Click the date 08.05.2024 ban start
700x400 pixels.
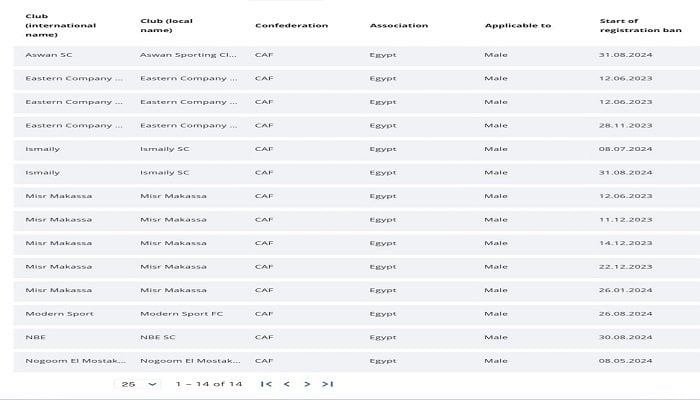(625, 361)
